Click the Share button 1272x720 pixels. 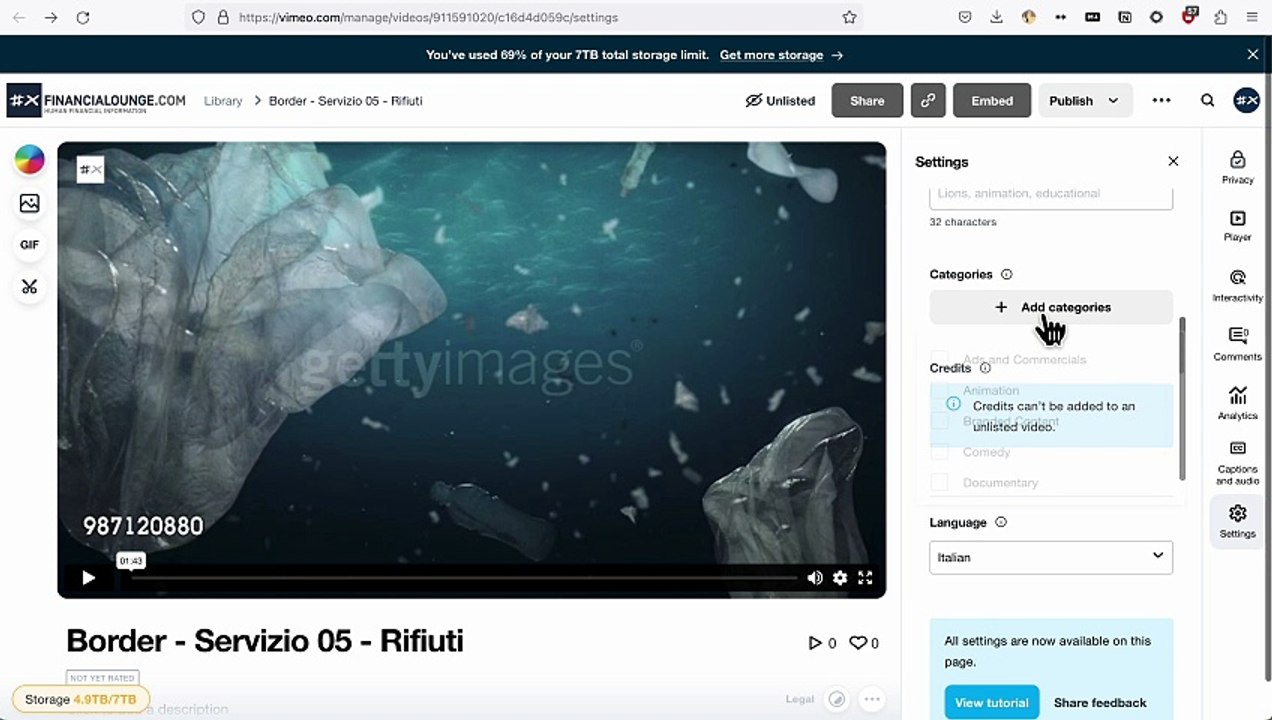click(x=867, y=100)
